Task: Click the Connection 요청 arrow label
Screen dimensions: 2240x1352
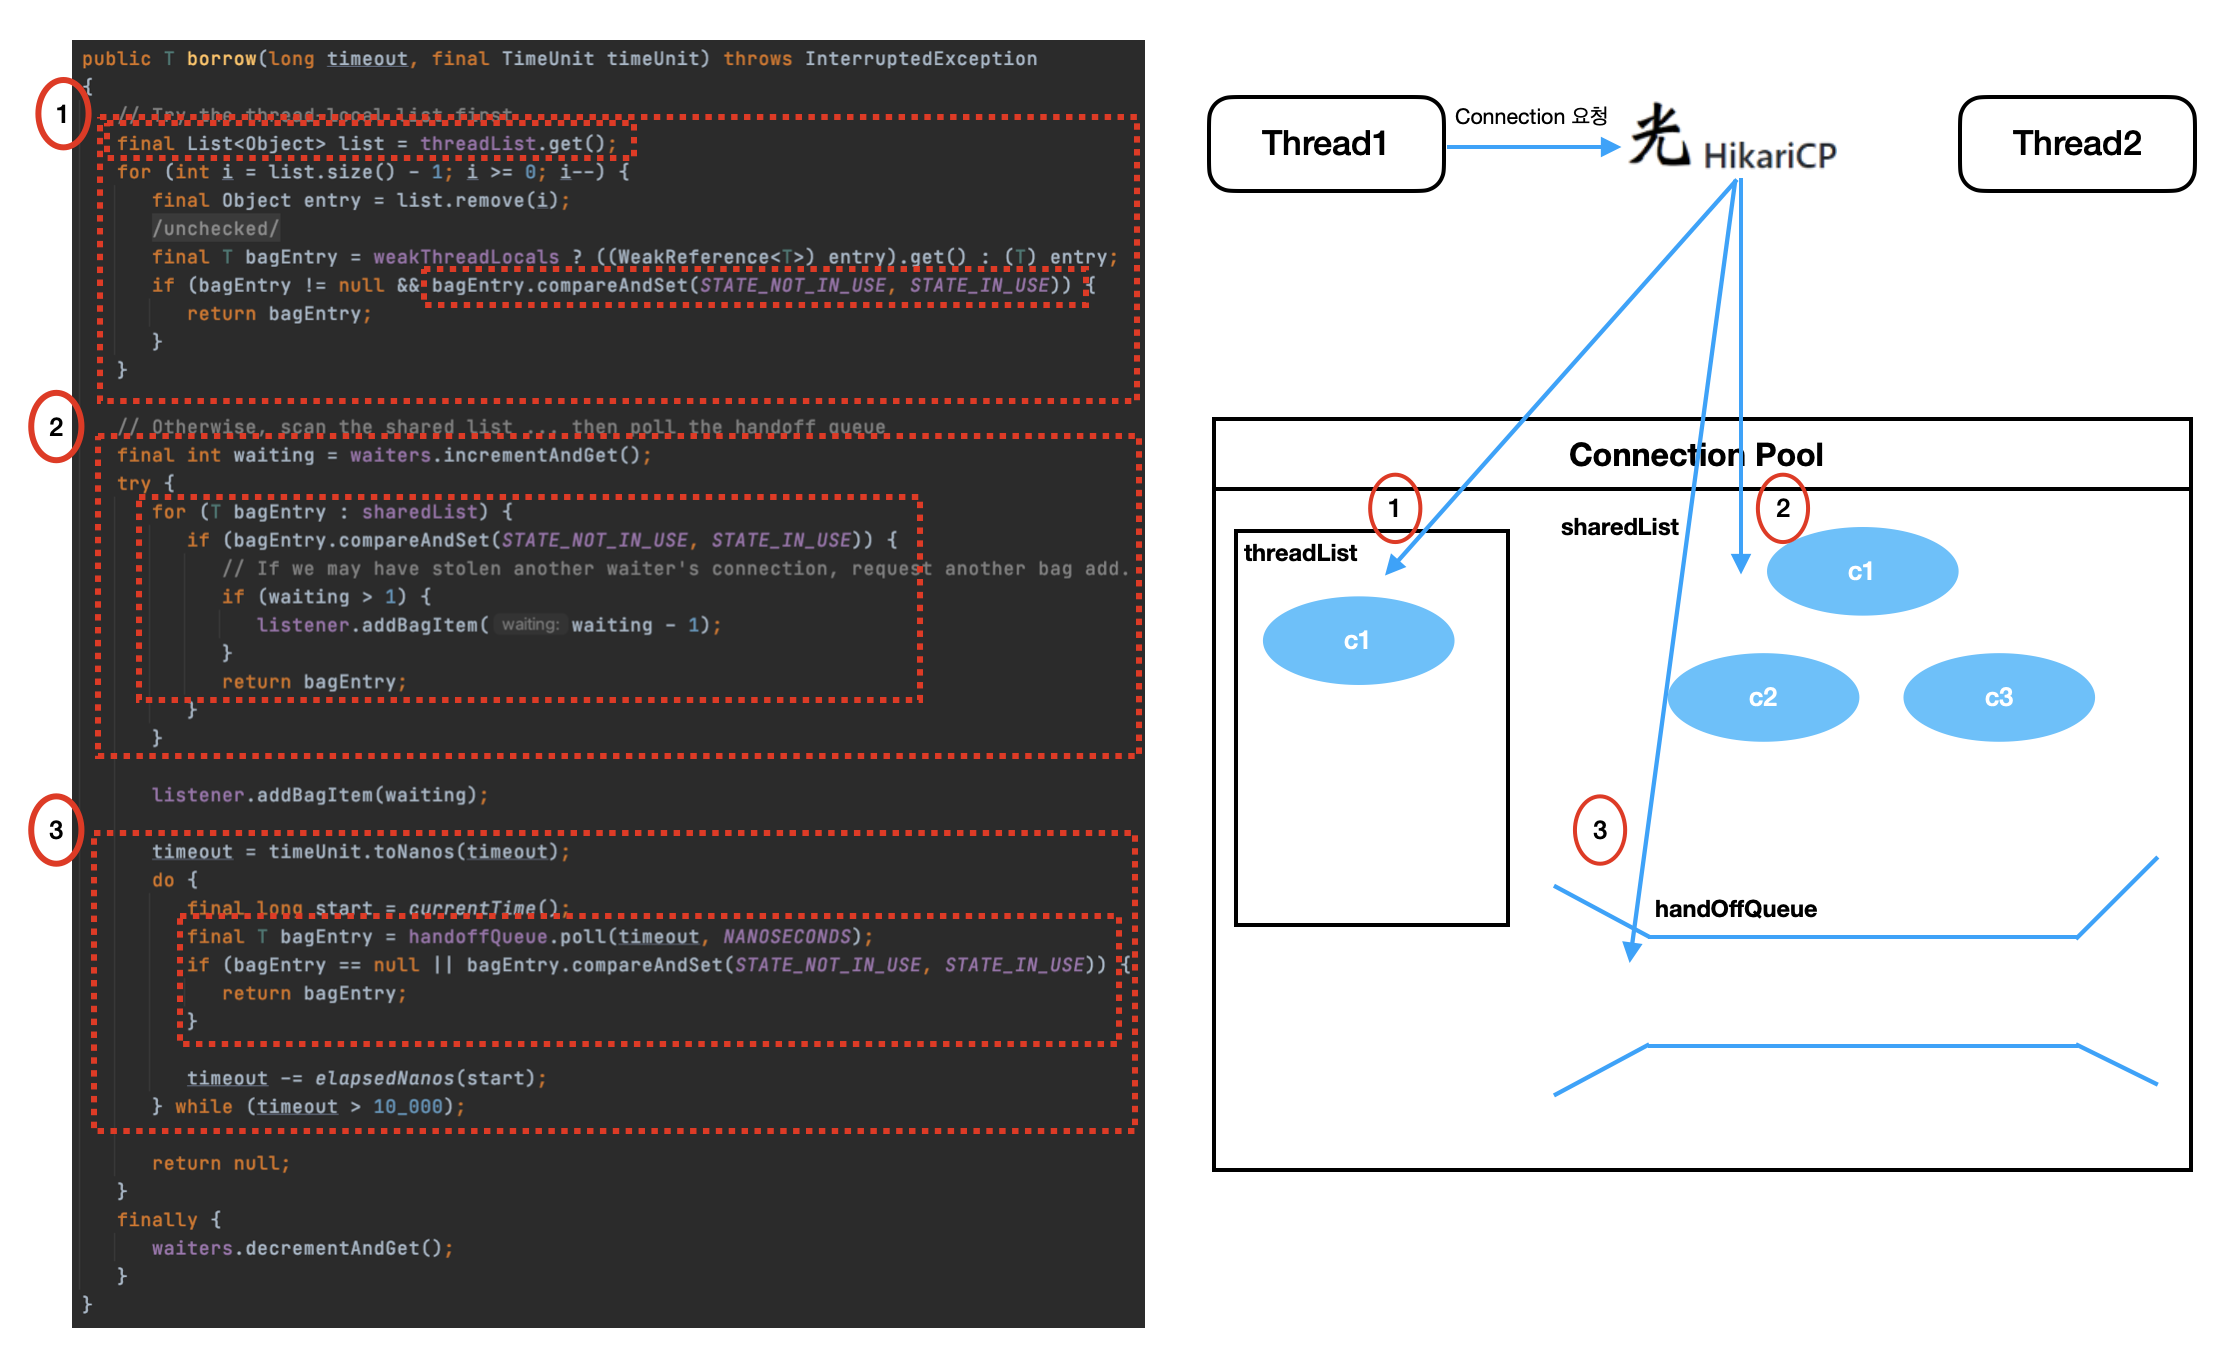Action: coord(1530,117)
